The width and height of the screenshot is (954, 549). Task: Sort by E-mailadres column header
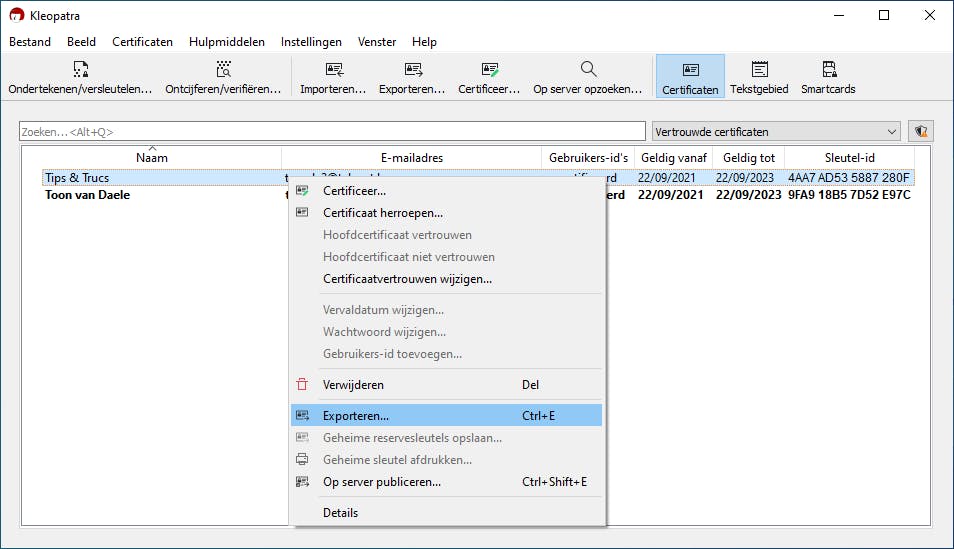pos(412,158)
